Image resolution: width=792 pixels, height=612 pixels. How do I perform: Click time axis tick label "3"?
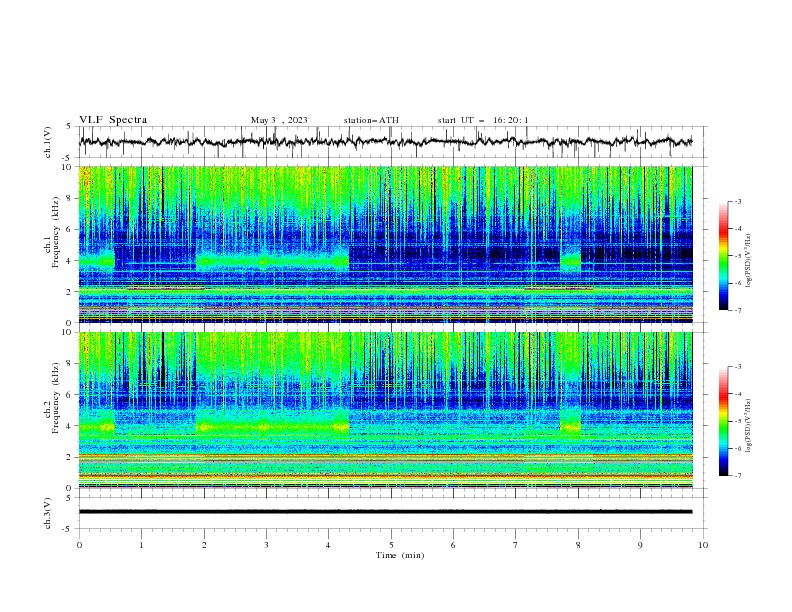tap(266, 545)
